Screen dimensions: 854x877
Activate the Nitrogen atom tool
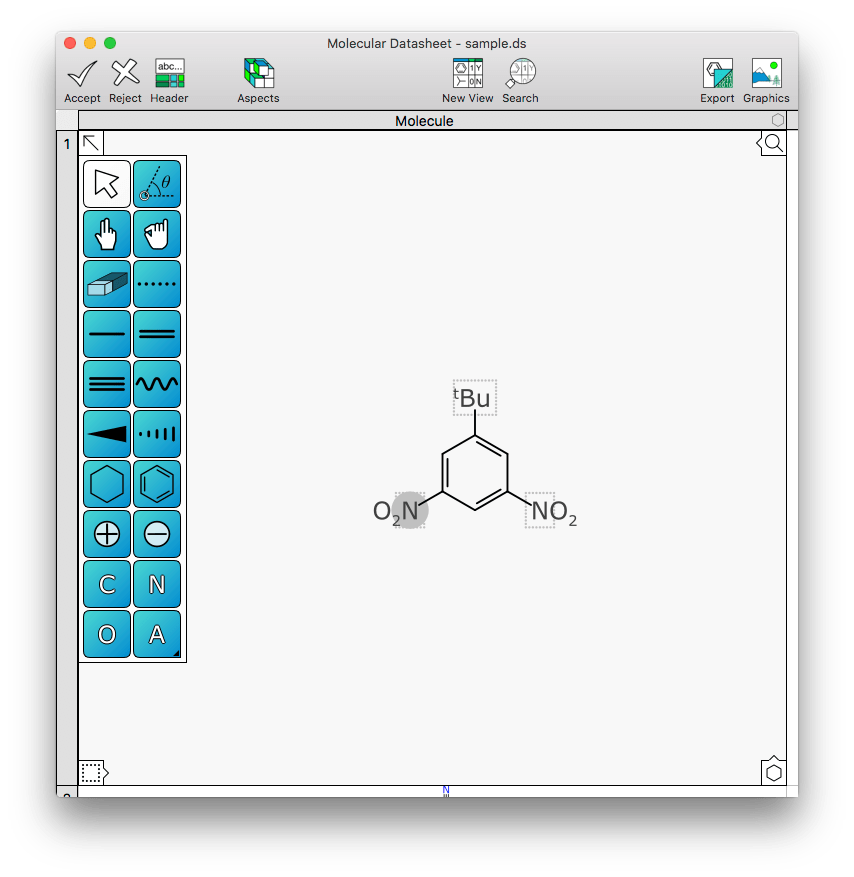pyautogui.click(x=157, y=584)
